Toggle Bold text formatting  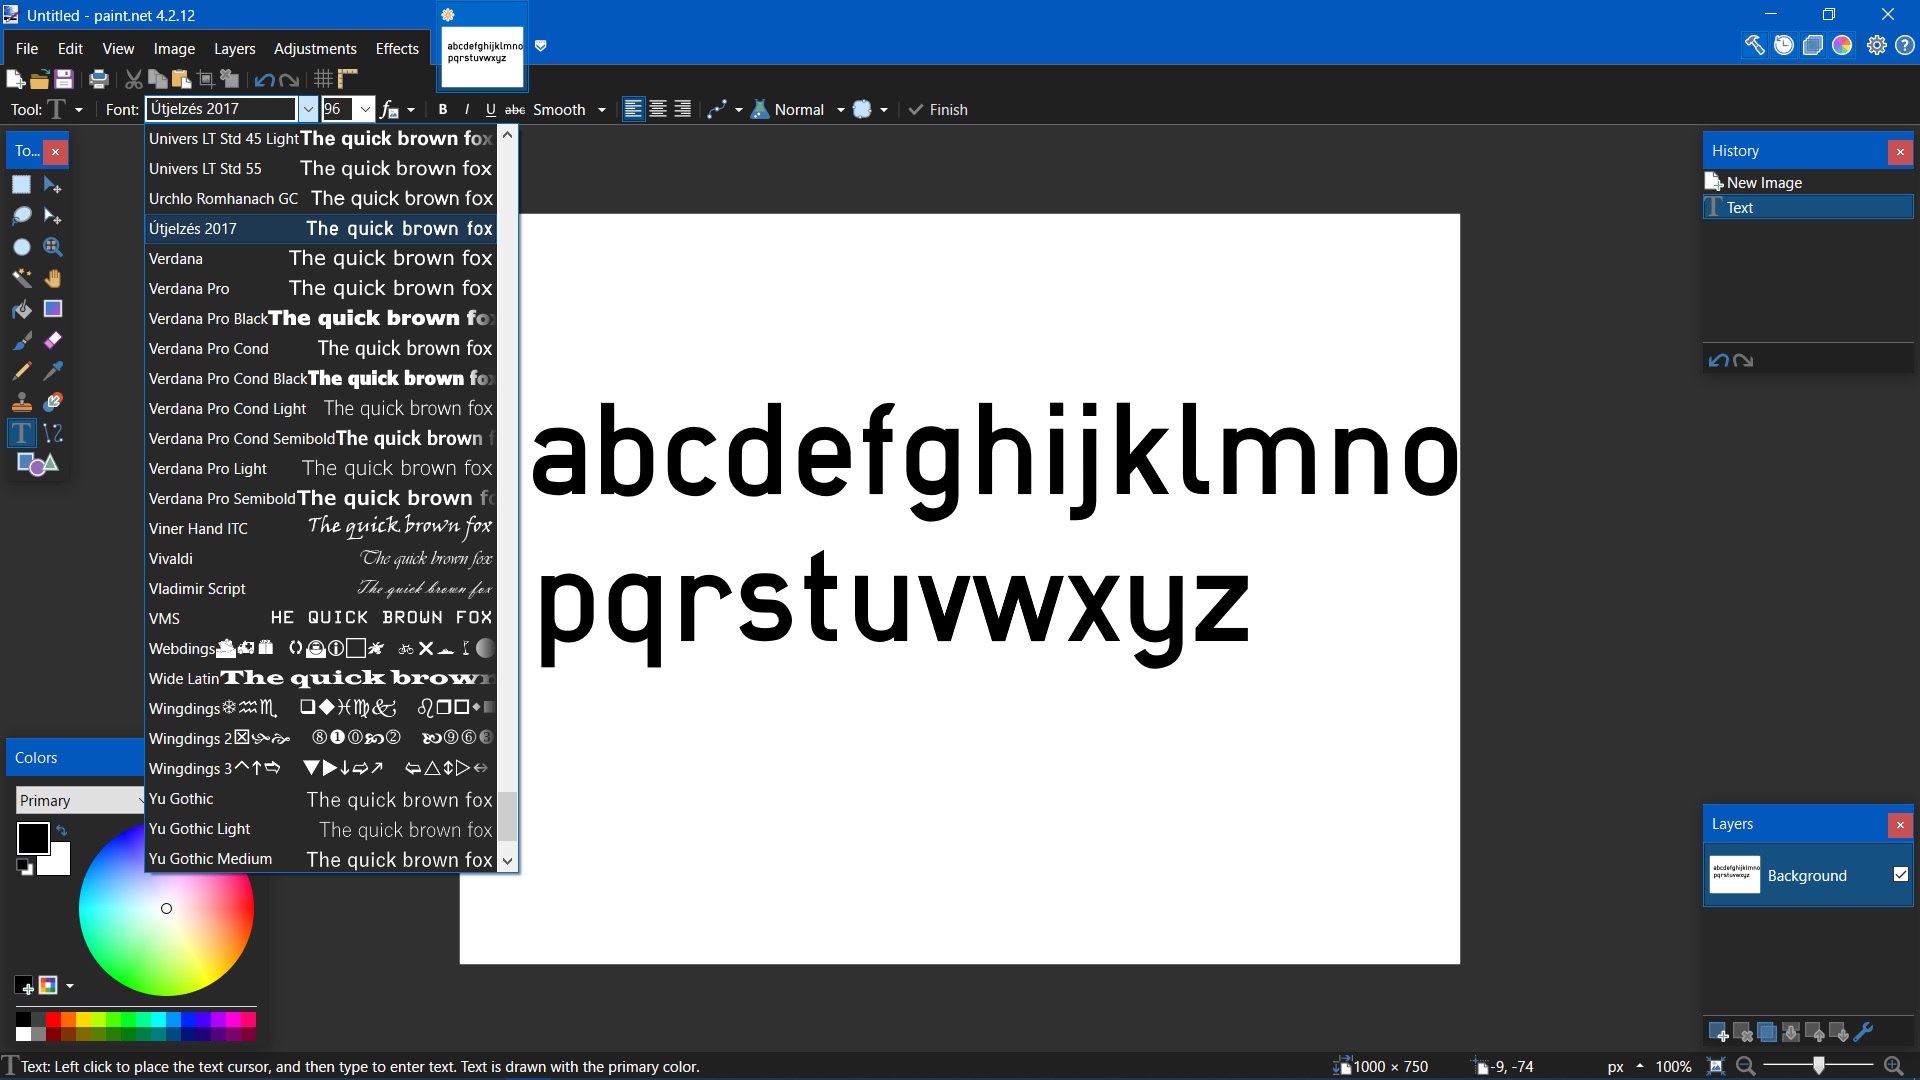pos(443,110)
